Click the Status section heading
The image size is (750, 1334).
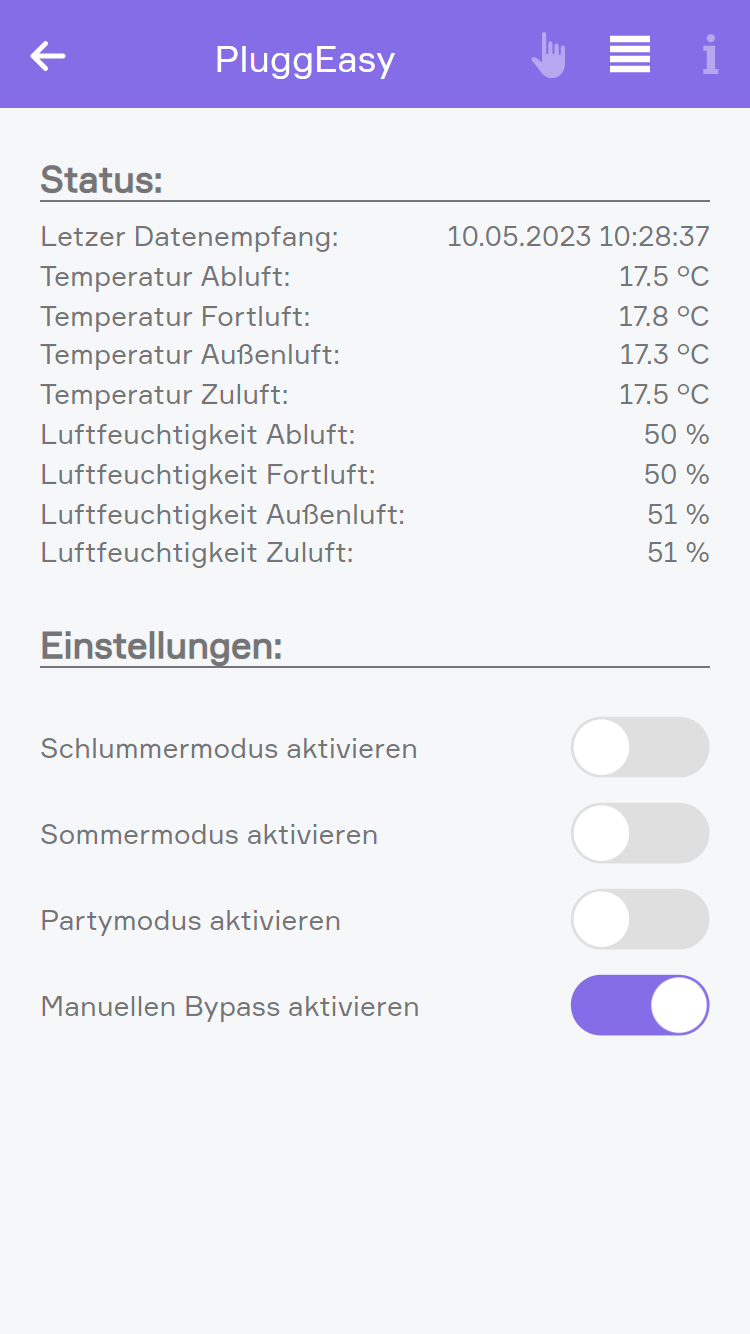click(102, 180)
